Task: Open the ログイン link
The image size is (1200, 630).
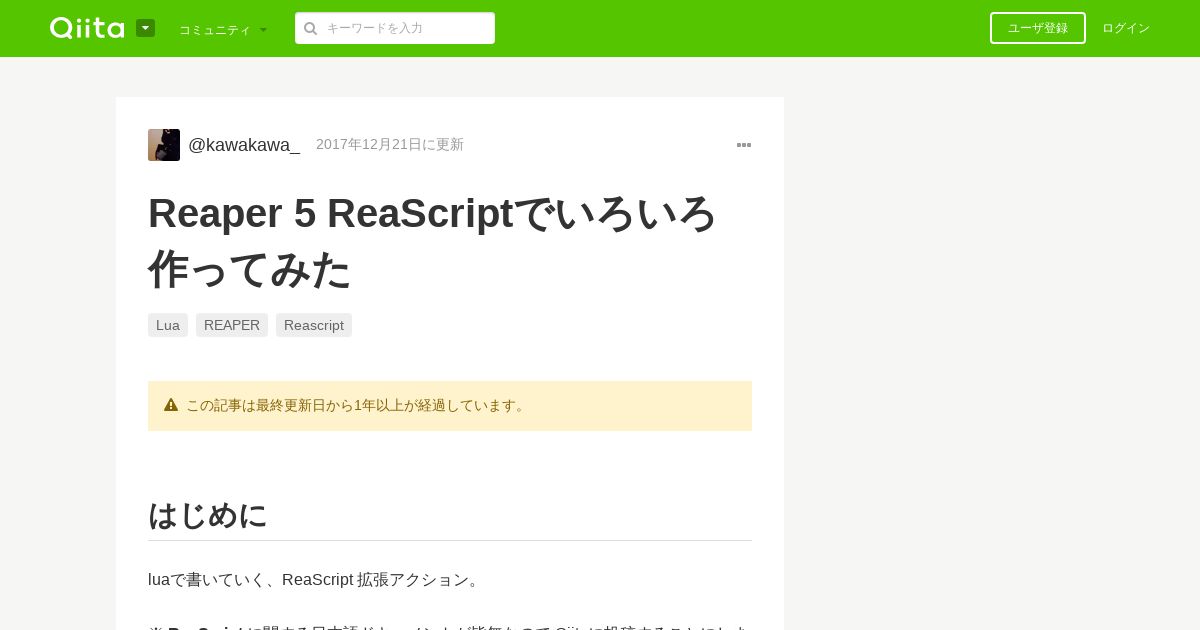Action: click(1126, 28)
